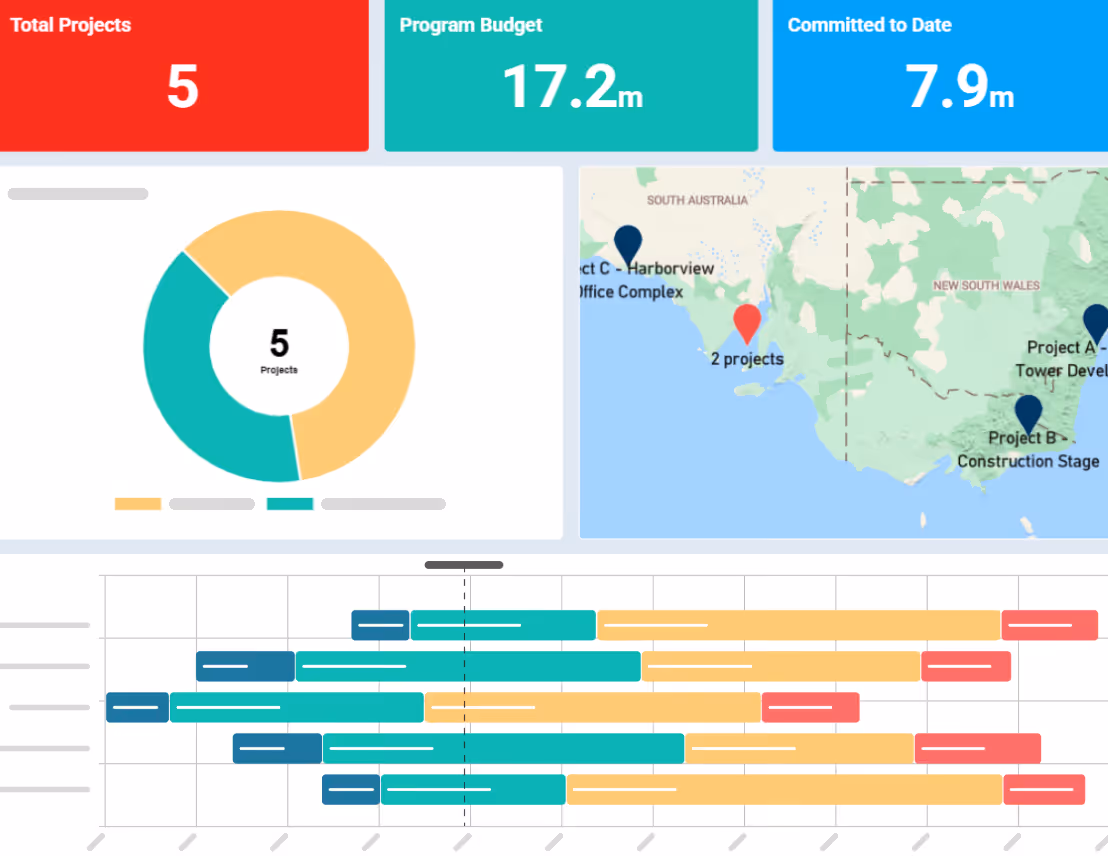Click the teal bar in the bottom Gantt row
The width and height of the screenshot is (1108, 856).
tap(472, 789)
